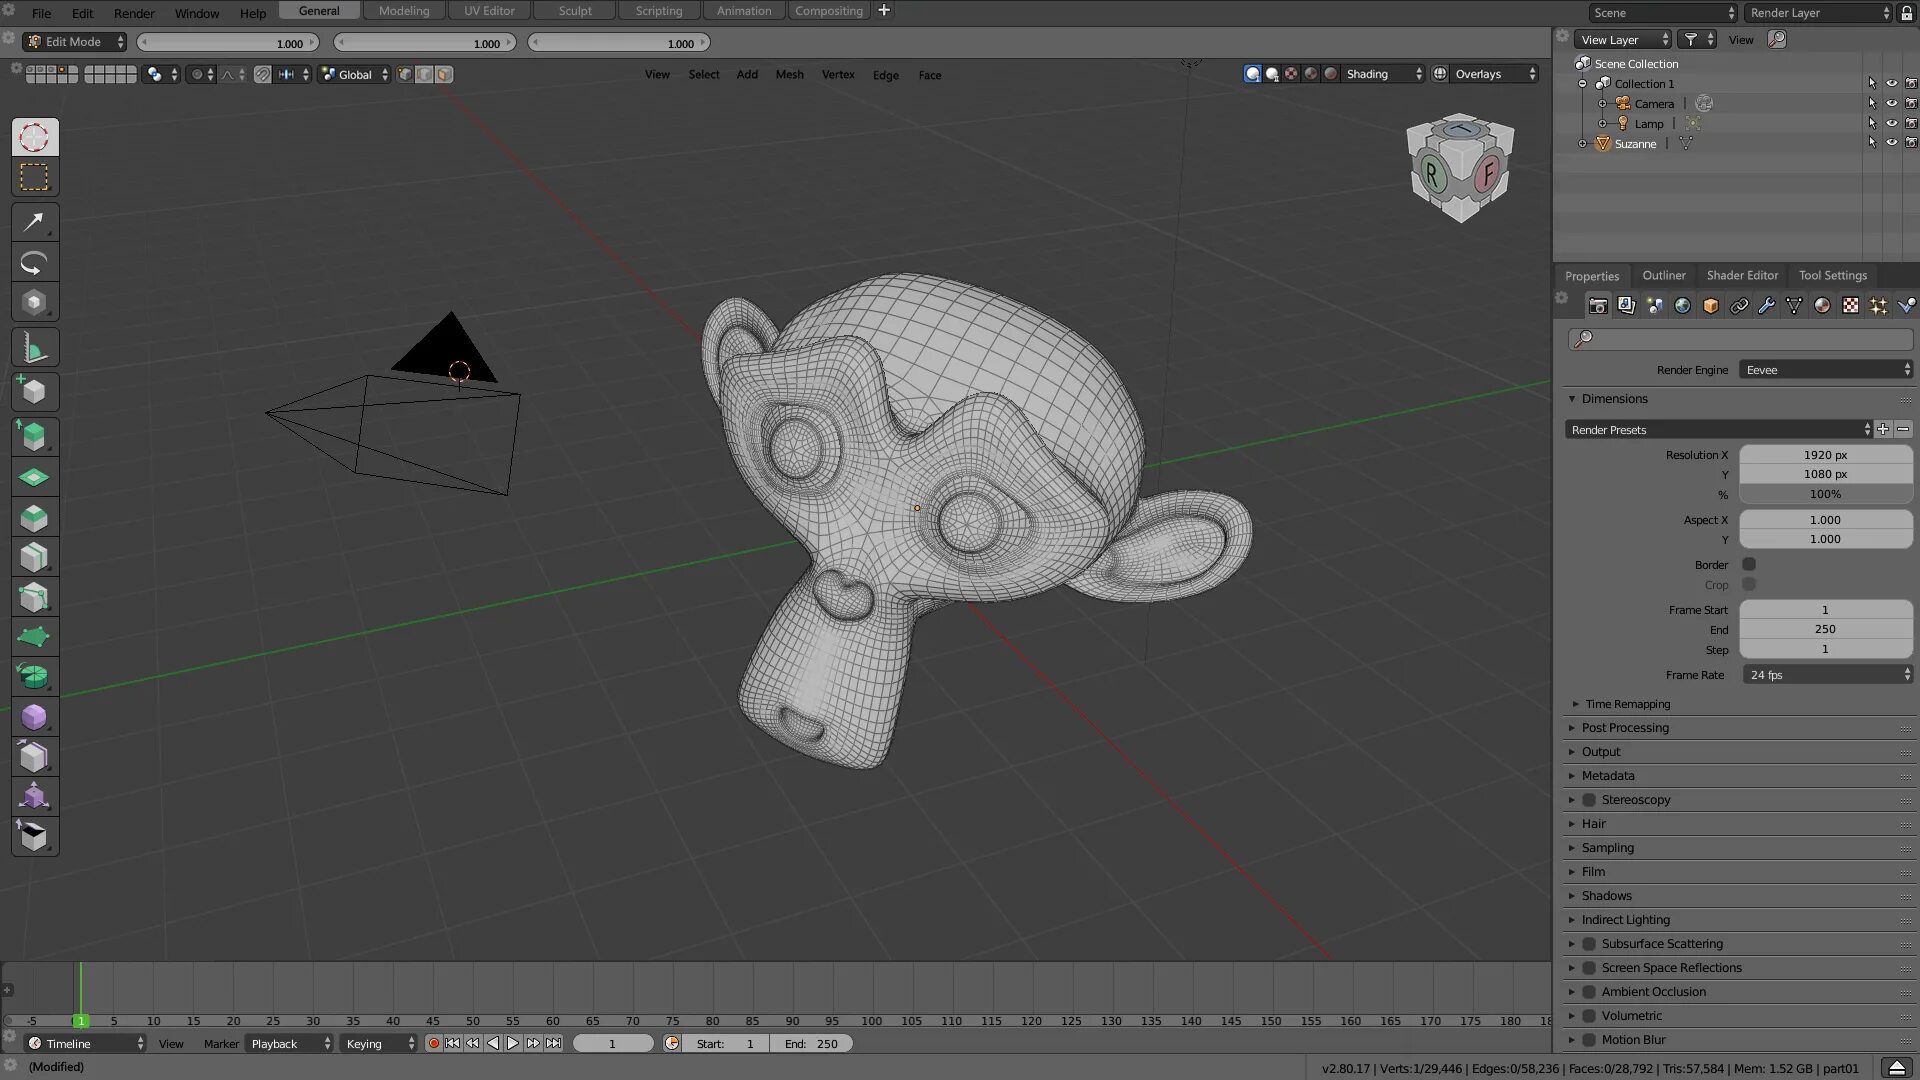
Task: Expand the Sampling panel
Action: click(1607, 848)
